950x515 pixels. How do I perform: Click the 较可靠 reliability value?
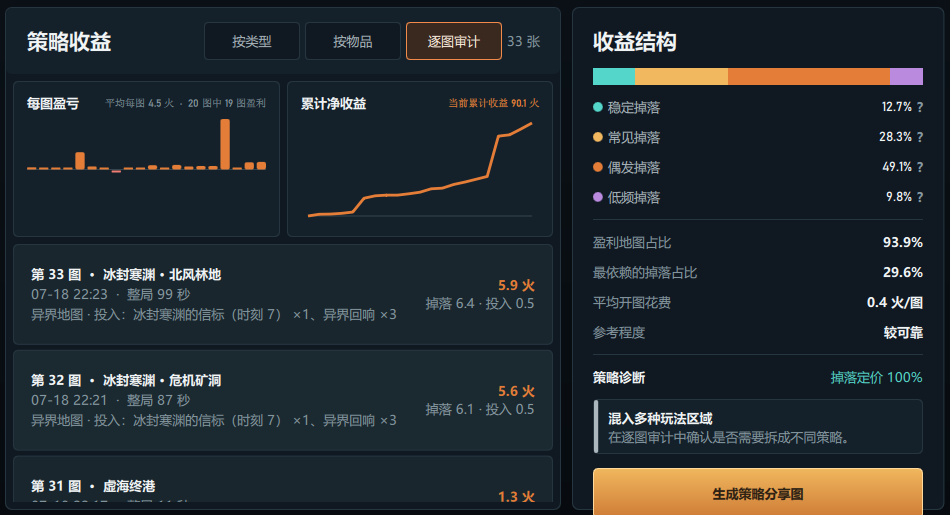click(x=903, y=333)
